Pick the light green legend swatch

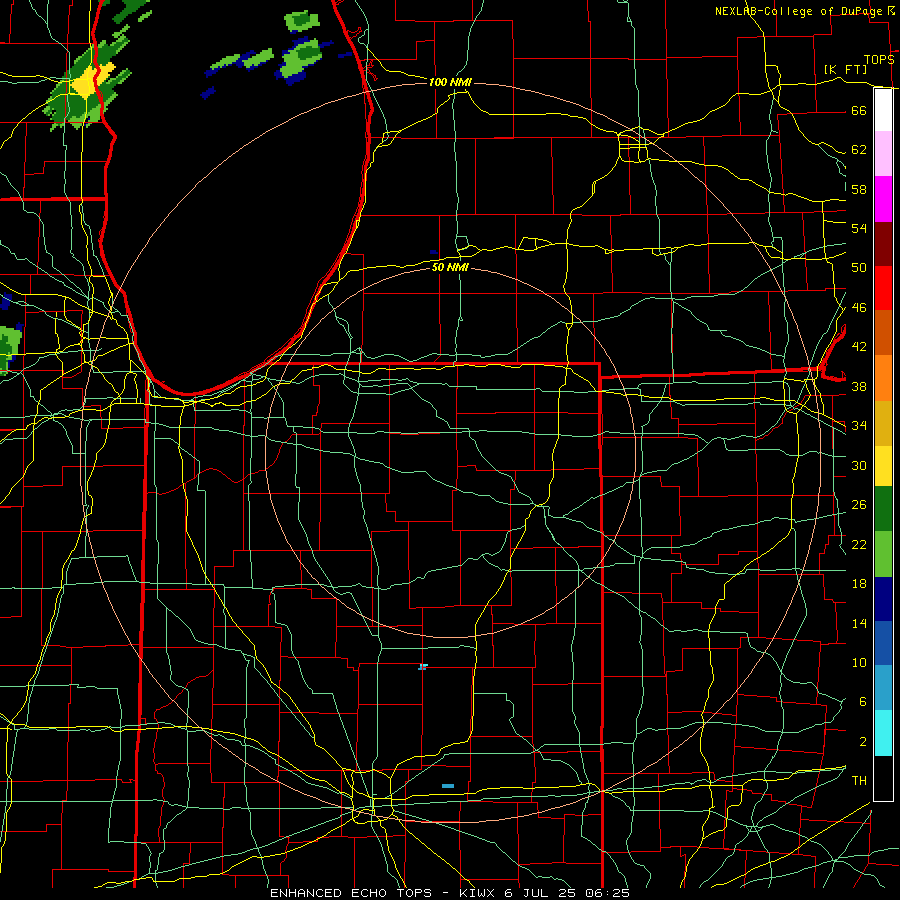(883, 554)
